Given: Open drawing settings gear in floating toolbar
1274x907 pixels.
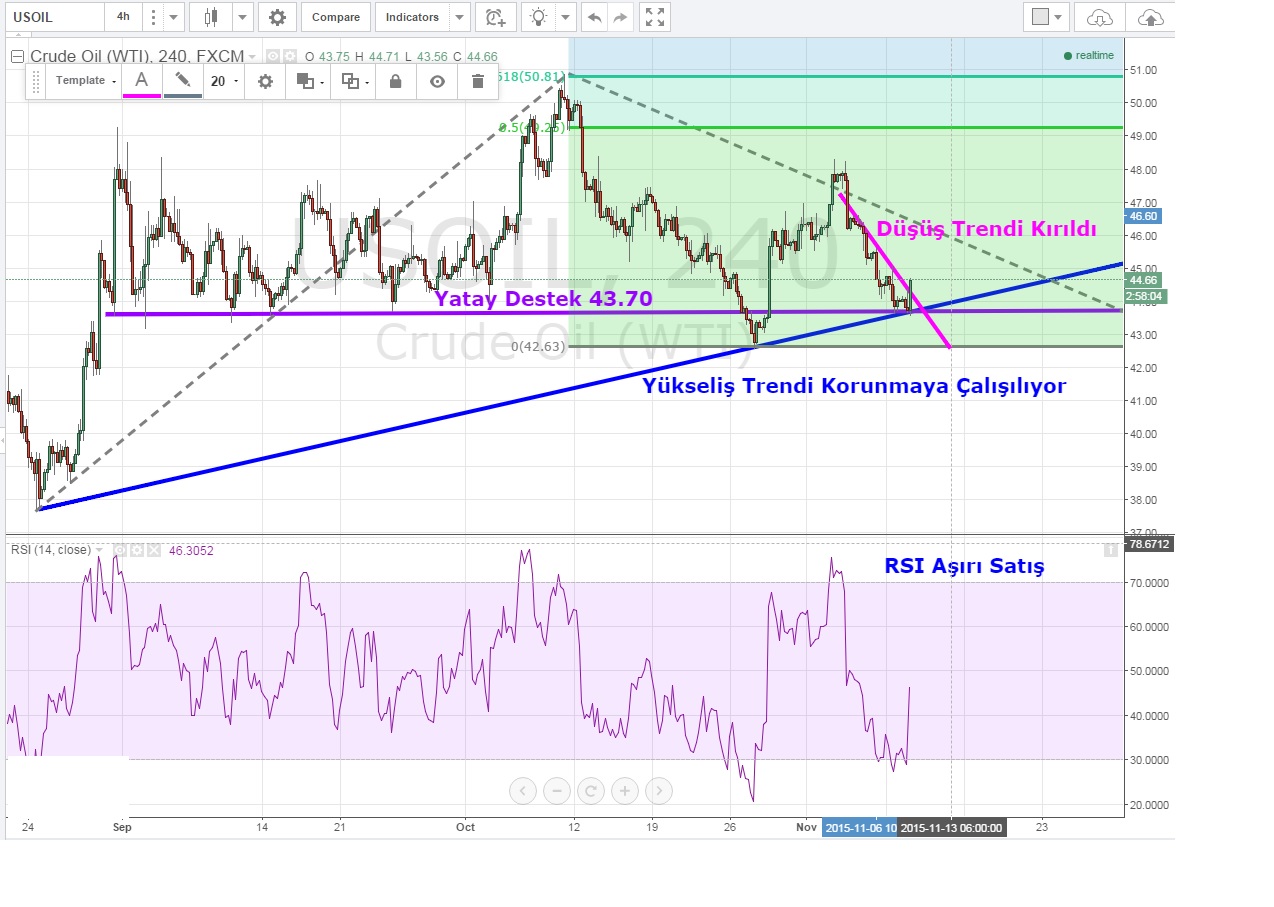Looking at the screenshot, I should [265, 81].
